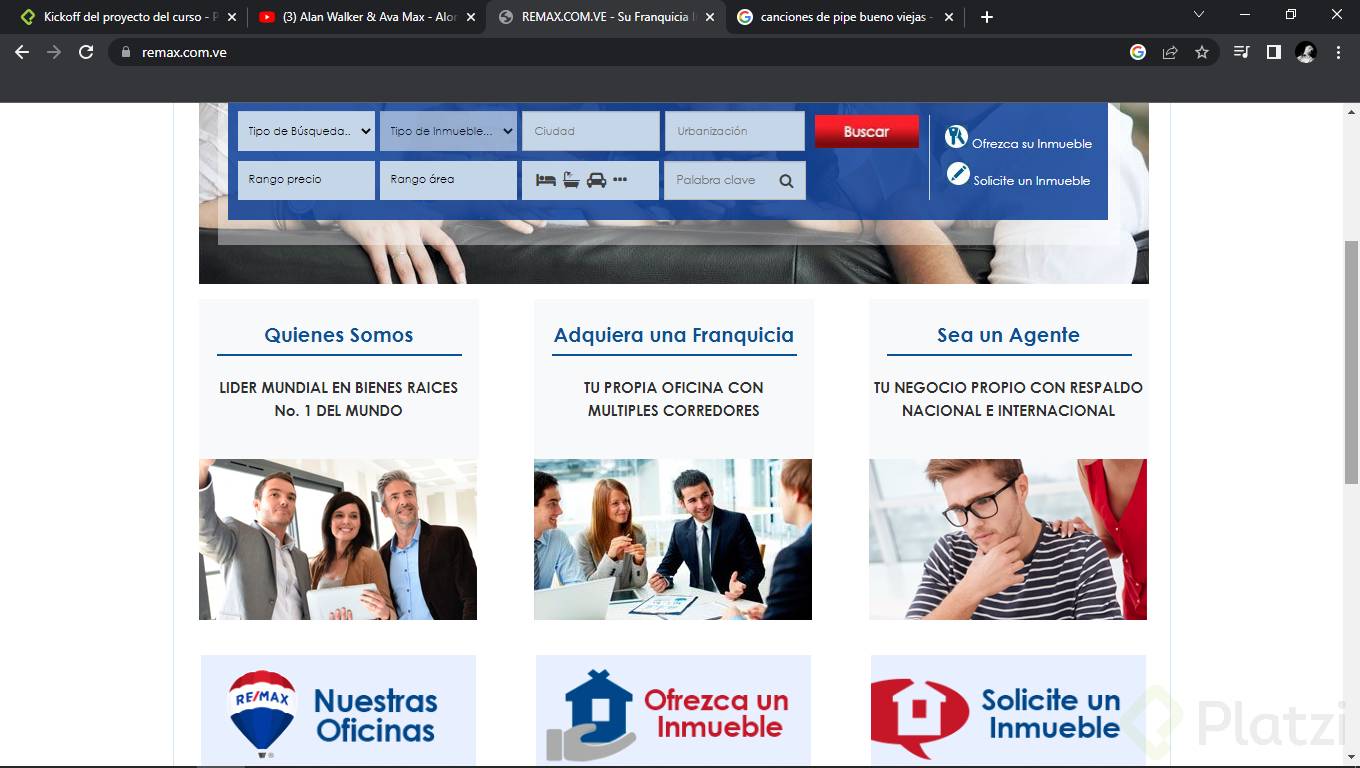
Task: Click the magnifier icon in Palabra clave
Action: tap(787, 181)
